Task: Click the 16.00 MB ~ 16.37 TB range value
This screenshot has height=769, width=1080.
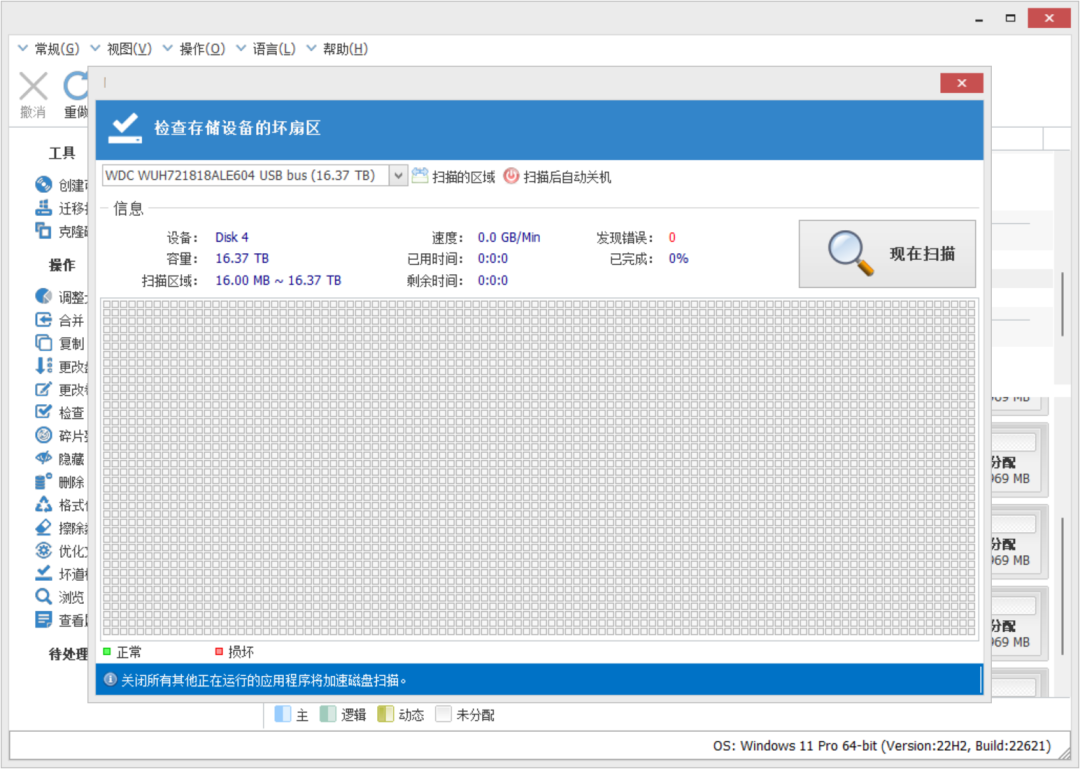Action: point(278,280)
